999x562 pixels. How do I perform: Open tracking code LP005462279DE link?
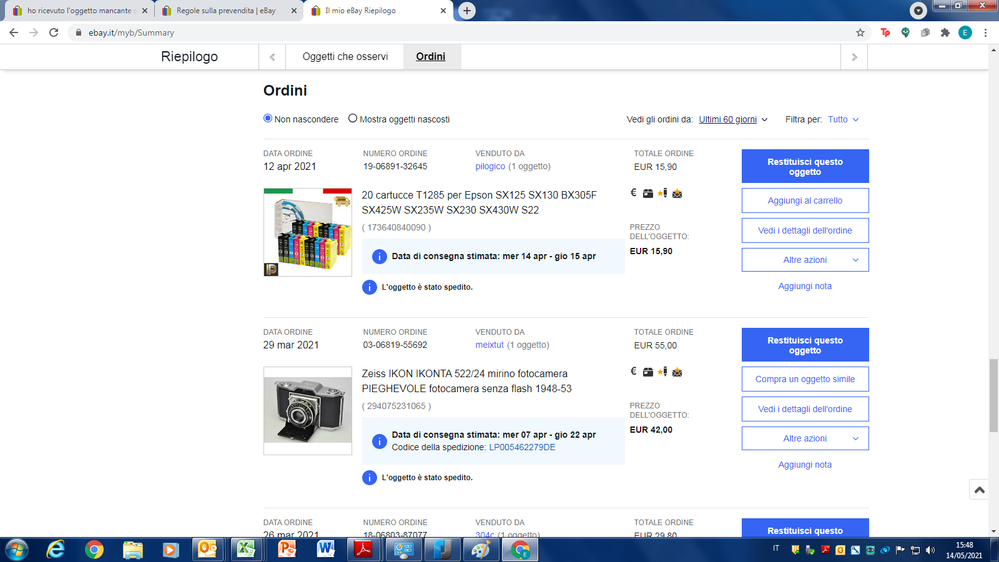click(x=522, y=447)
